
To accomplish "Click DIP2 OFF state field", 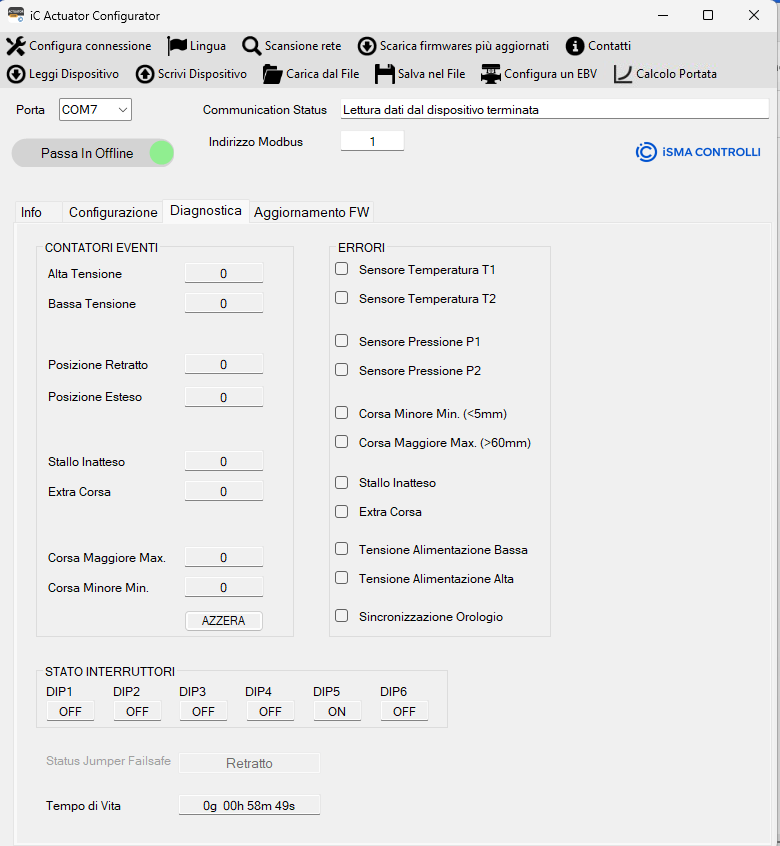I will tap(137, 711).
